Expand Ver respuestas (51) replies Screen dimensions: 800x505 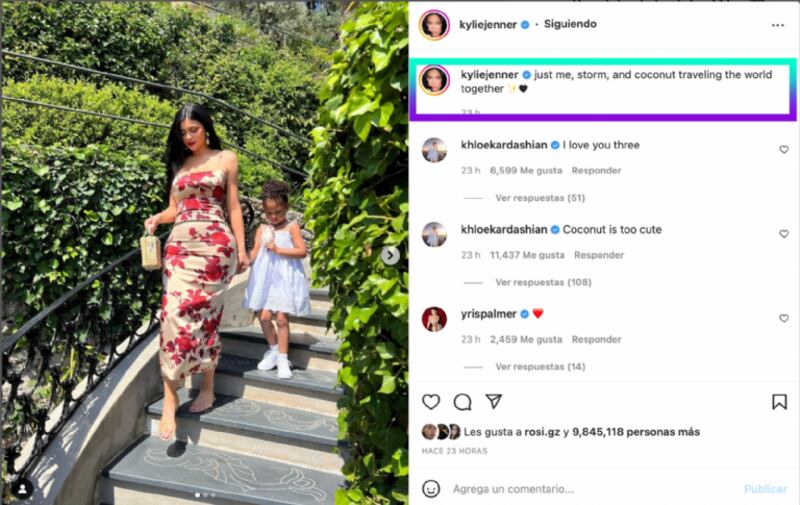point(540,198)
